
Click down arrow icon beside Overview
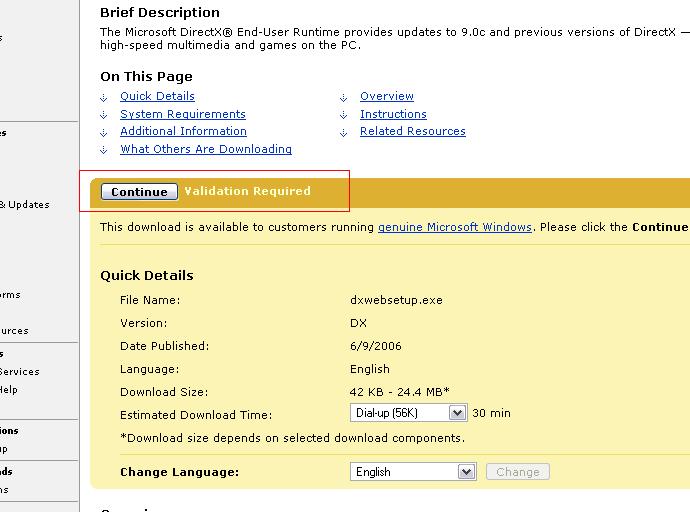344,97
